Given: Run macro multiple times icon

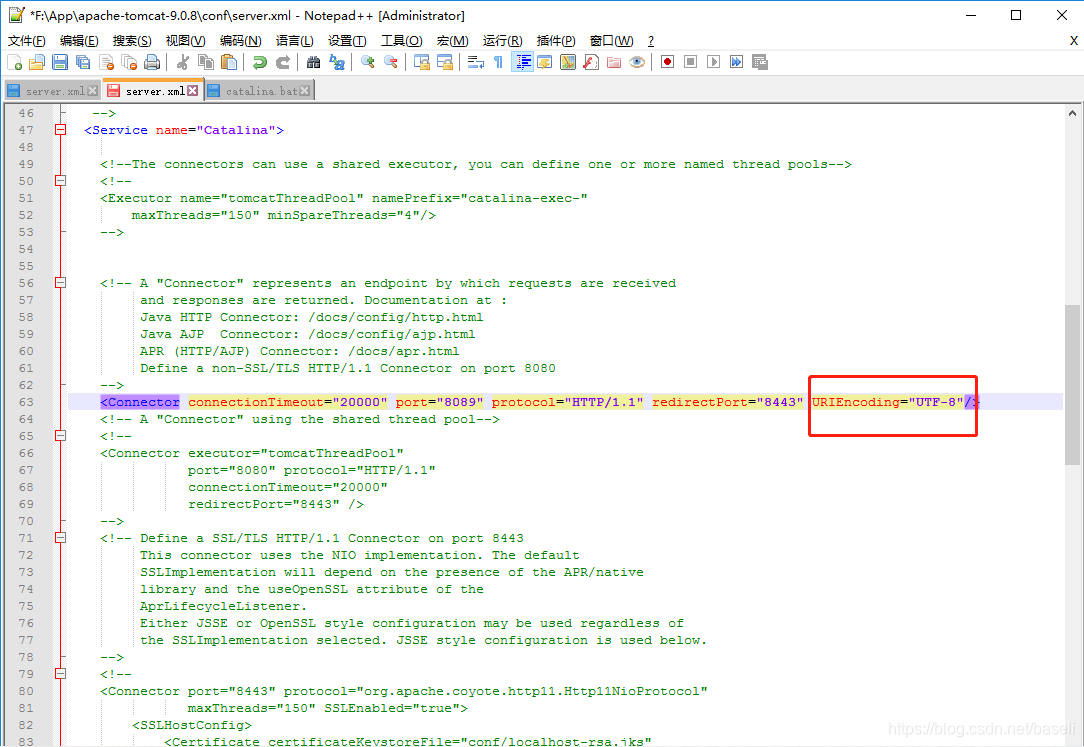Looking at the screenshot, I should (736, 62).
